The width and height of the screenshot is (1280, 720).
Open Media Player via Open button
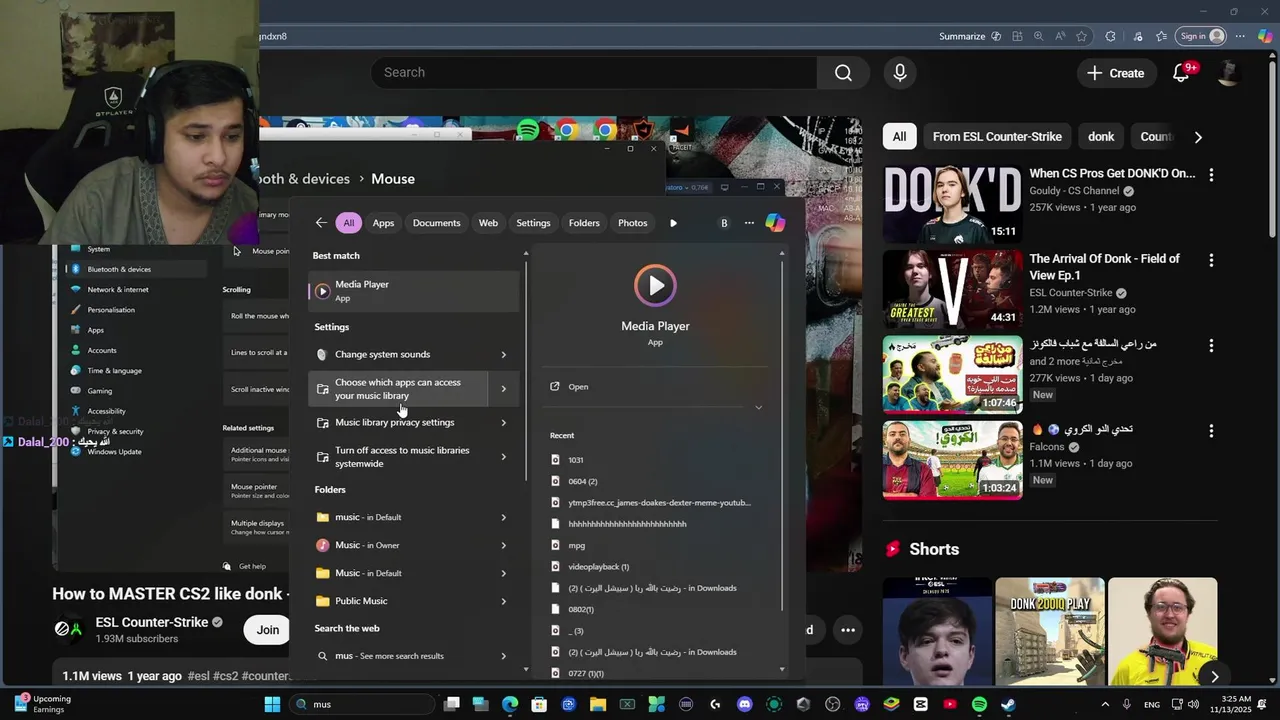point(655,387)
